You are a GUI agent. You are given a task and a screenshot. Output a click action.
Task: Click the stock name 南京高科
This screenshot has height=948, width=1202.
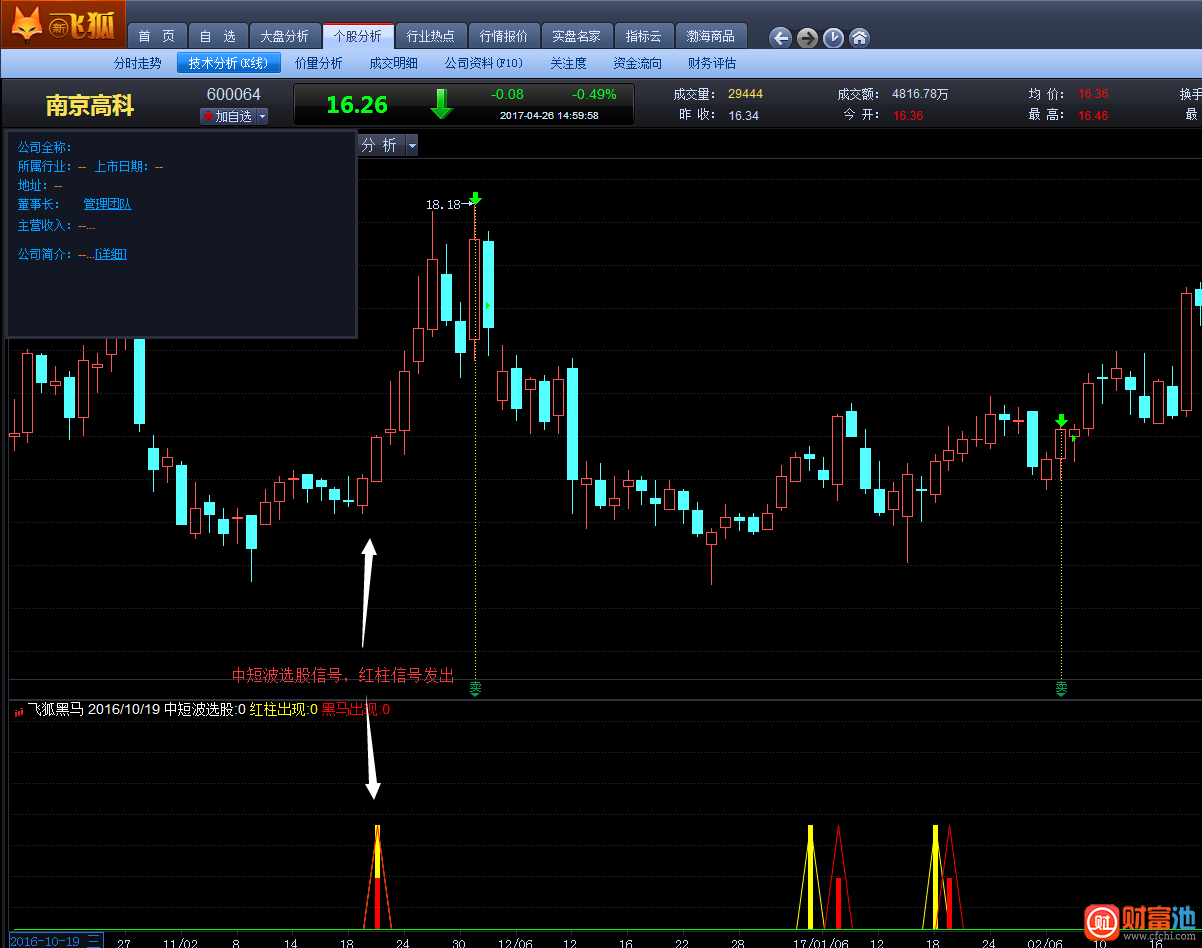pyautogui.click(x=90, y=105)
